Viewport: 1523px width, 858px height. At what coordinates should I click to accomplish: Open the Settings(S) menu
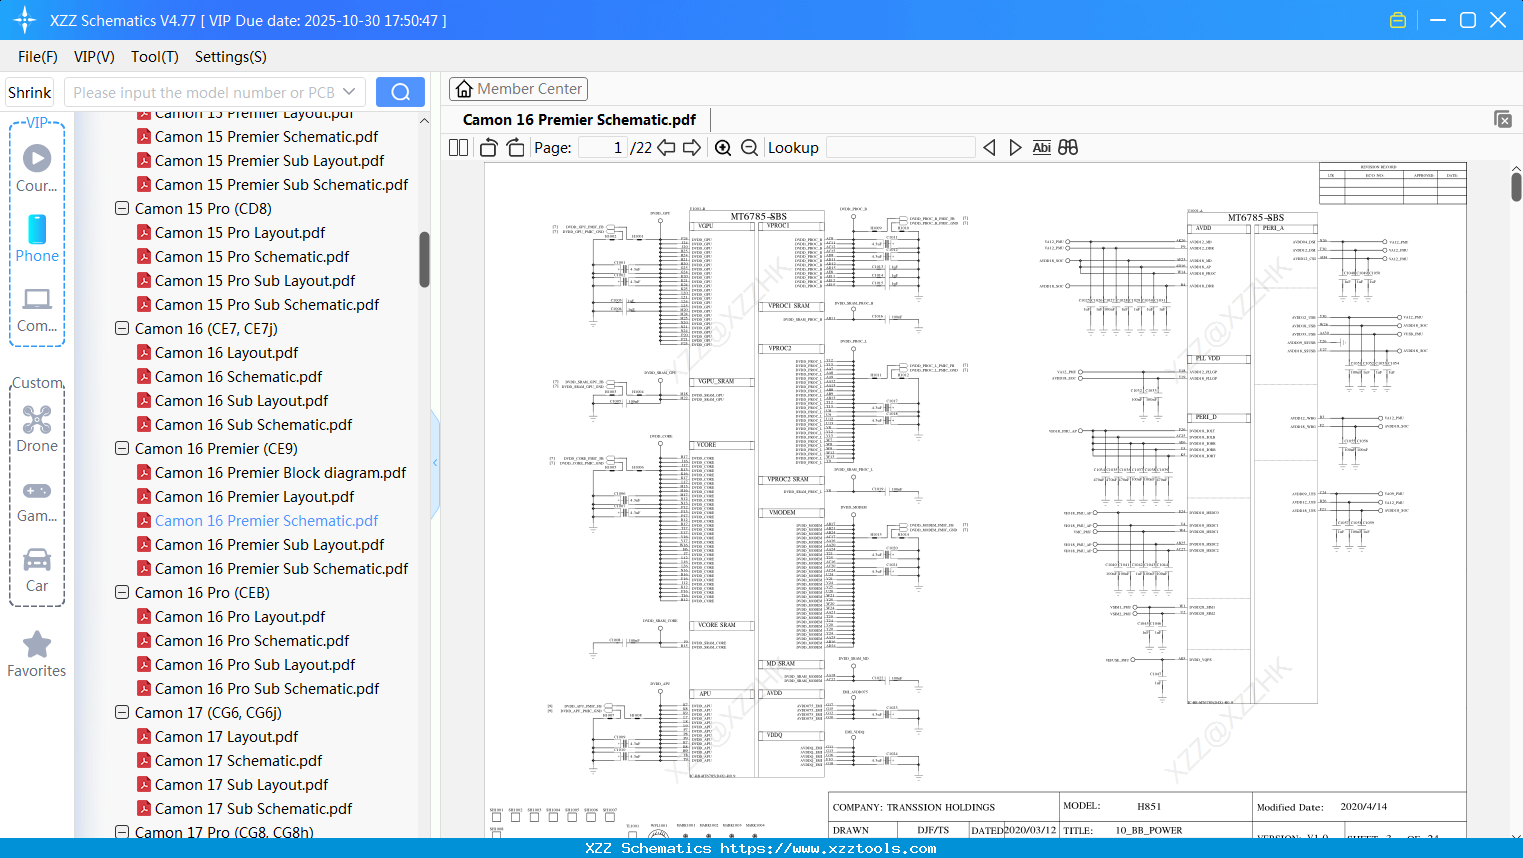coord(231,57)
